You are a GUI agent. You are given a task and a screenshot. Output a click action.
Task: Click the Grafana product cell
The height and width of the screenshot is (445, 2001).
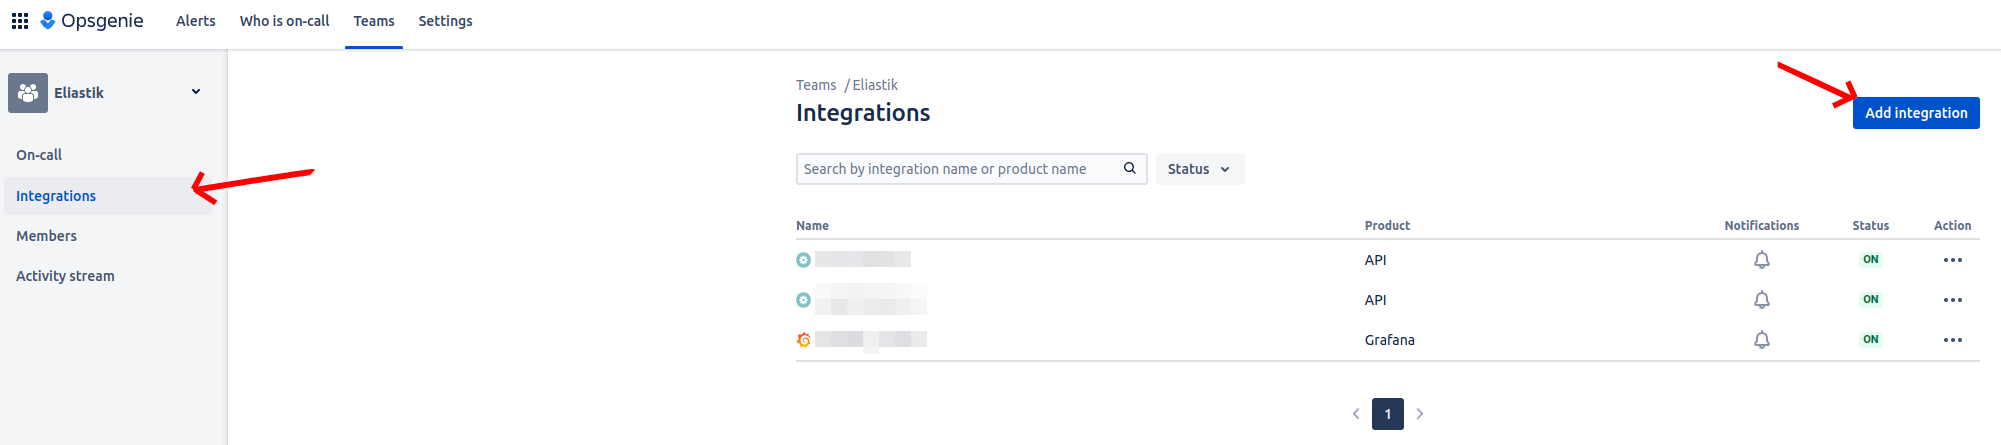[1390, 340]
